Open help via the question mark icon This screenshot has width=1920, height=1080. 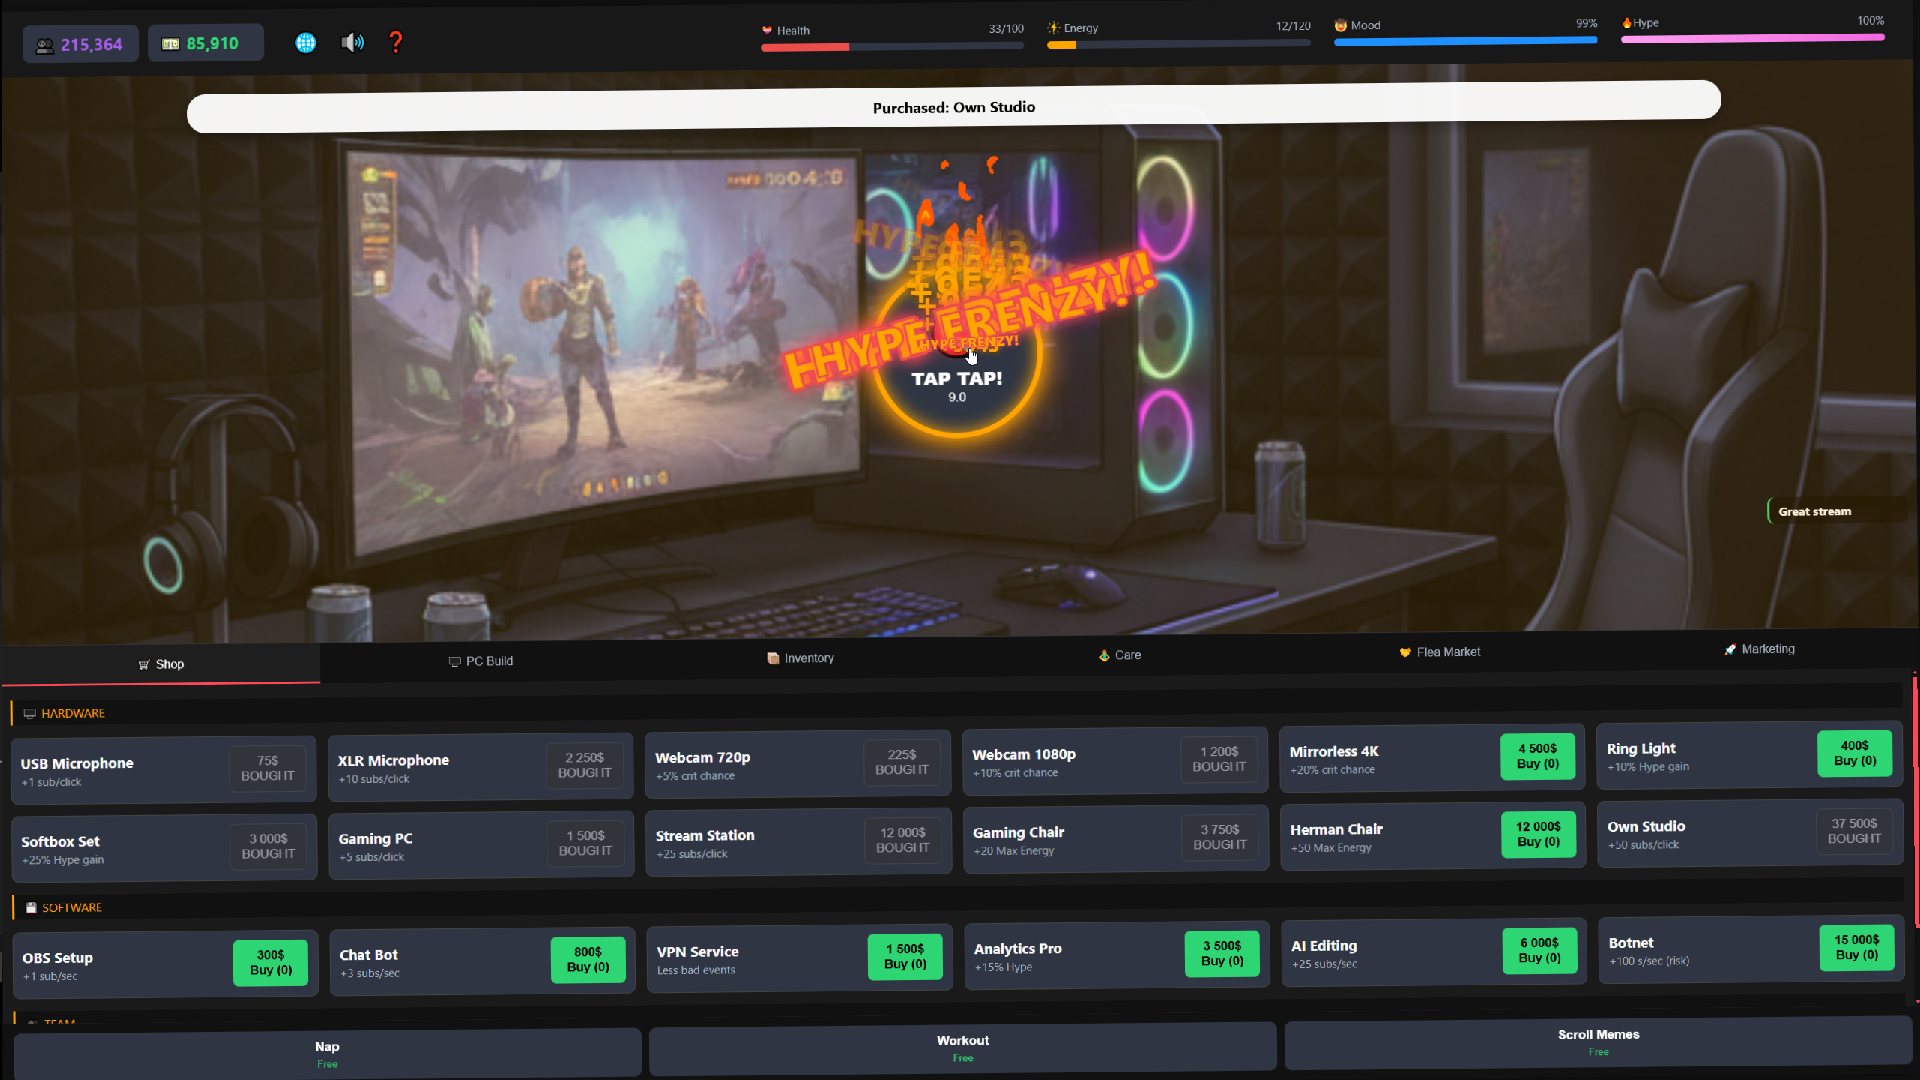395,42
